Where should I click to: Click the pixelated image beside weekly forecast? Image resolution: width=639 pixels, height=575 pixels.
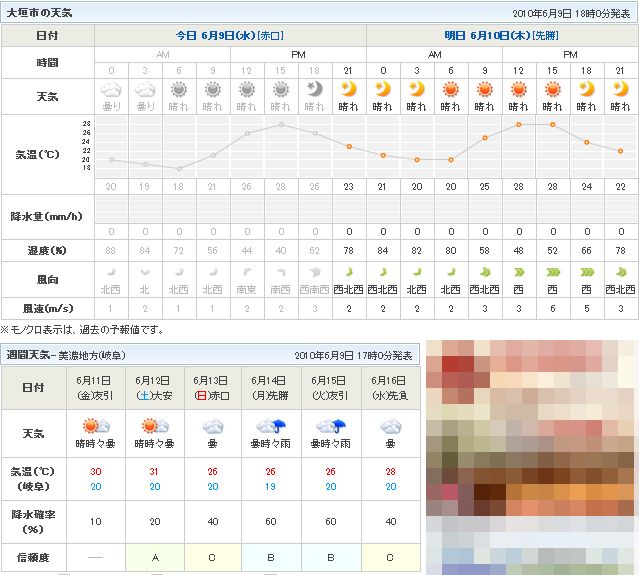532,457
